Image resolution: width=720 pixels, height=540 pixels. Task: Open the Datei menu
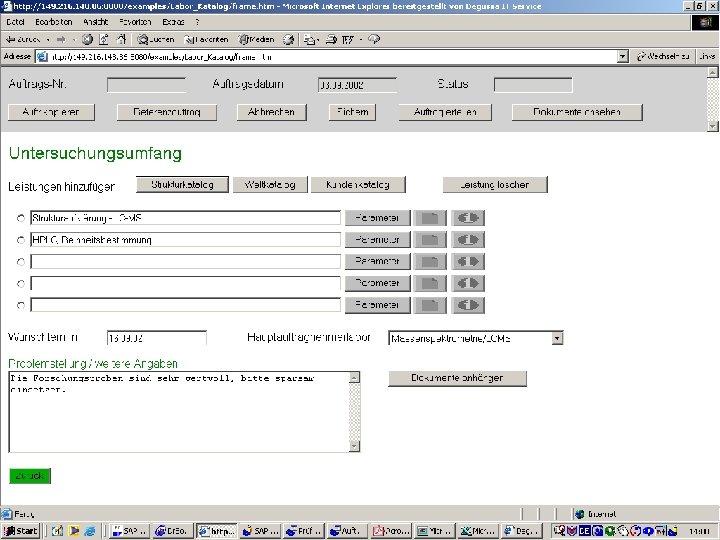tap(15, 22)
